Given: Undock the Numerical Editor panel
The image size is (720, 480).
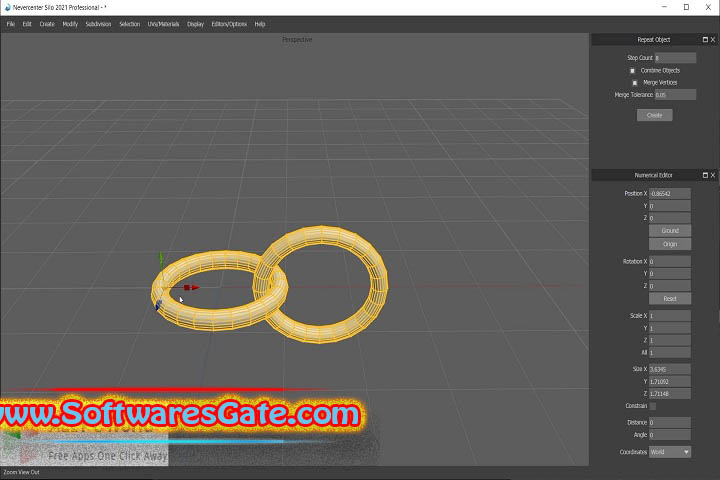Looking at the screenshot, I should coord(704,175).
